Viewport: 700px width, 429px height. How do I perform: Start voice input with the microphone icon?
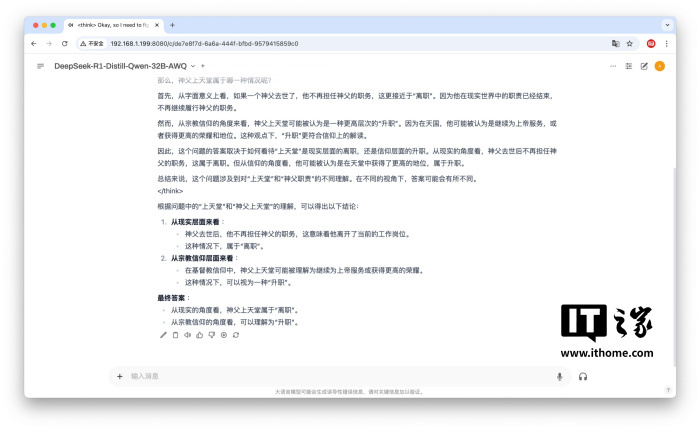coord(559,376)
